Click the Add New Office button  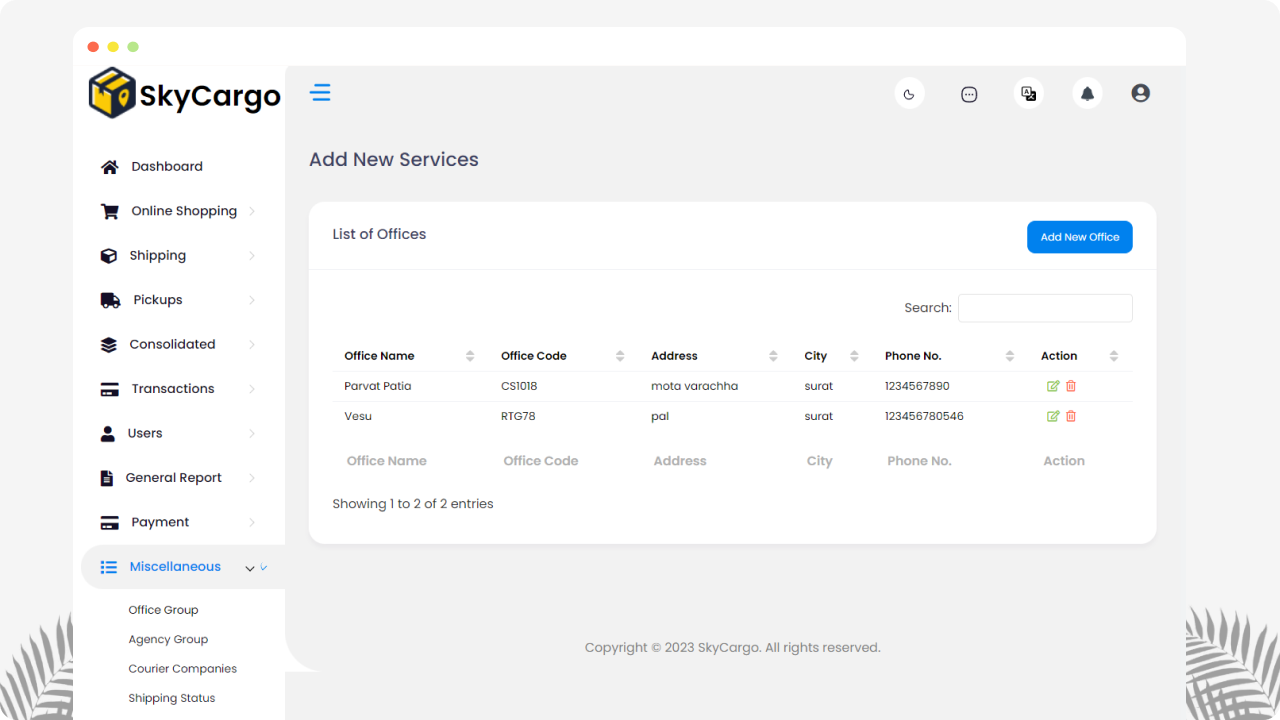(1079, 237)
